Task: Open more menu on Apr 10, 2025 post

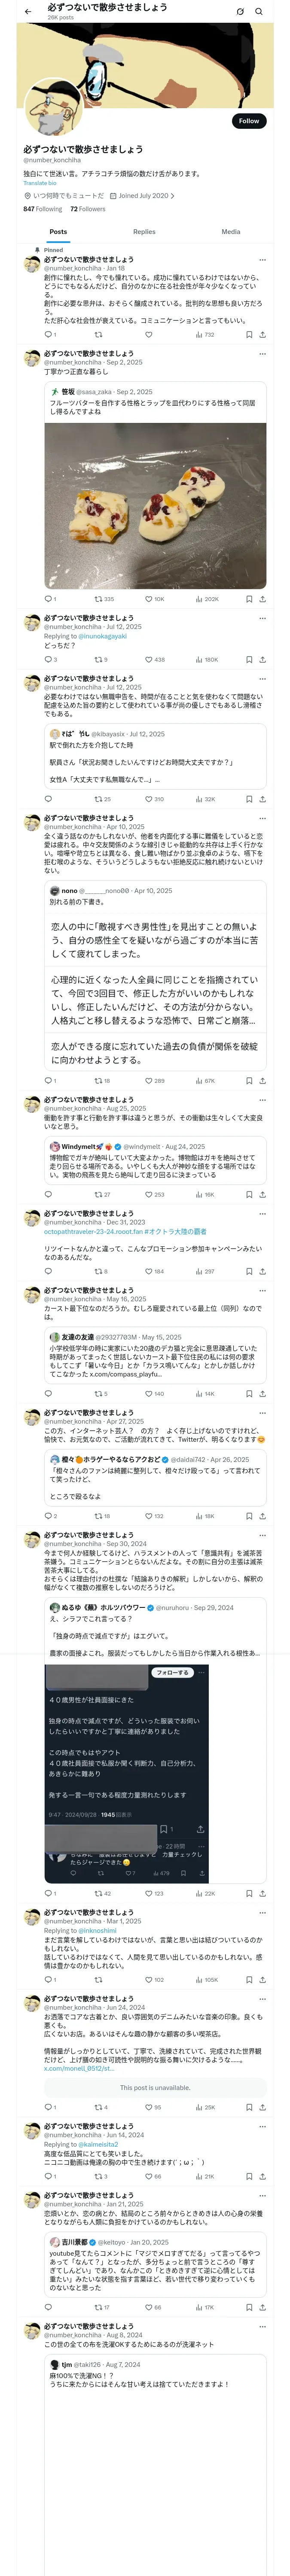Action: click(x=262, y=818)
